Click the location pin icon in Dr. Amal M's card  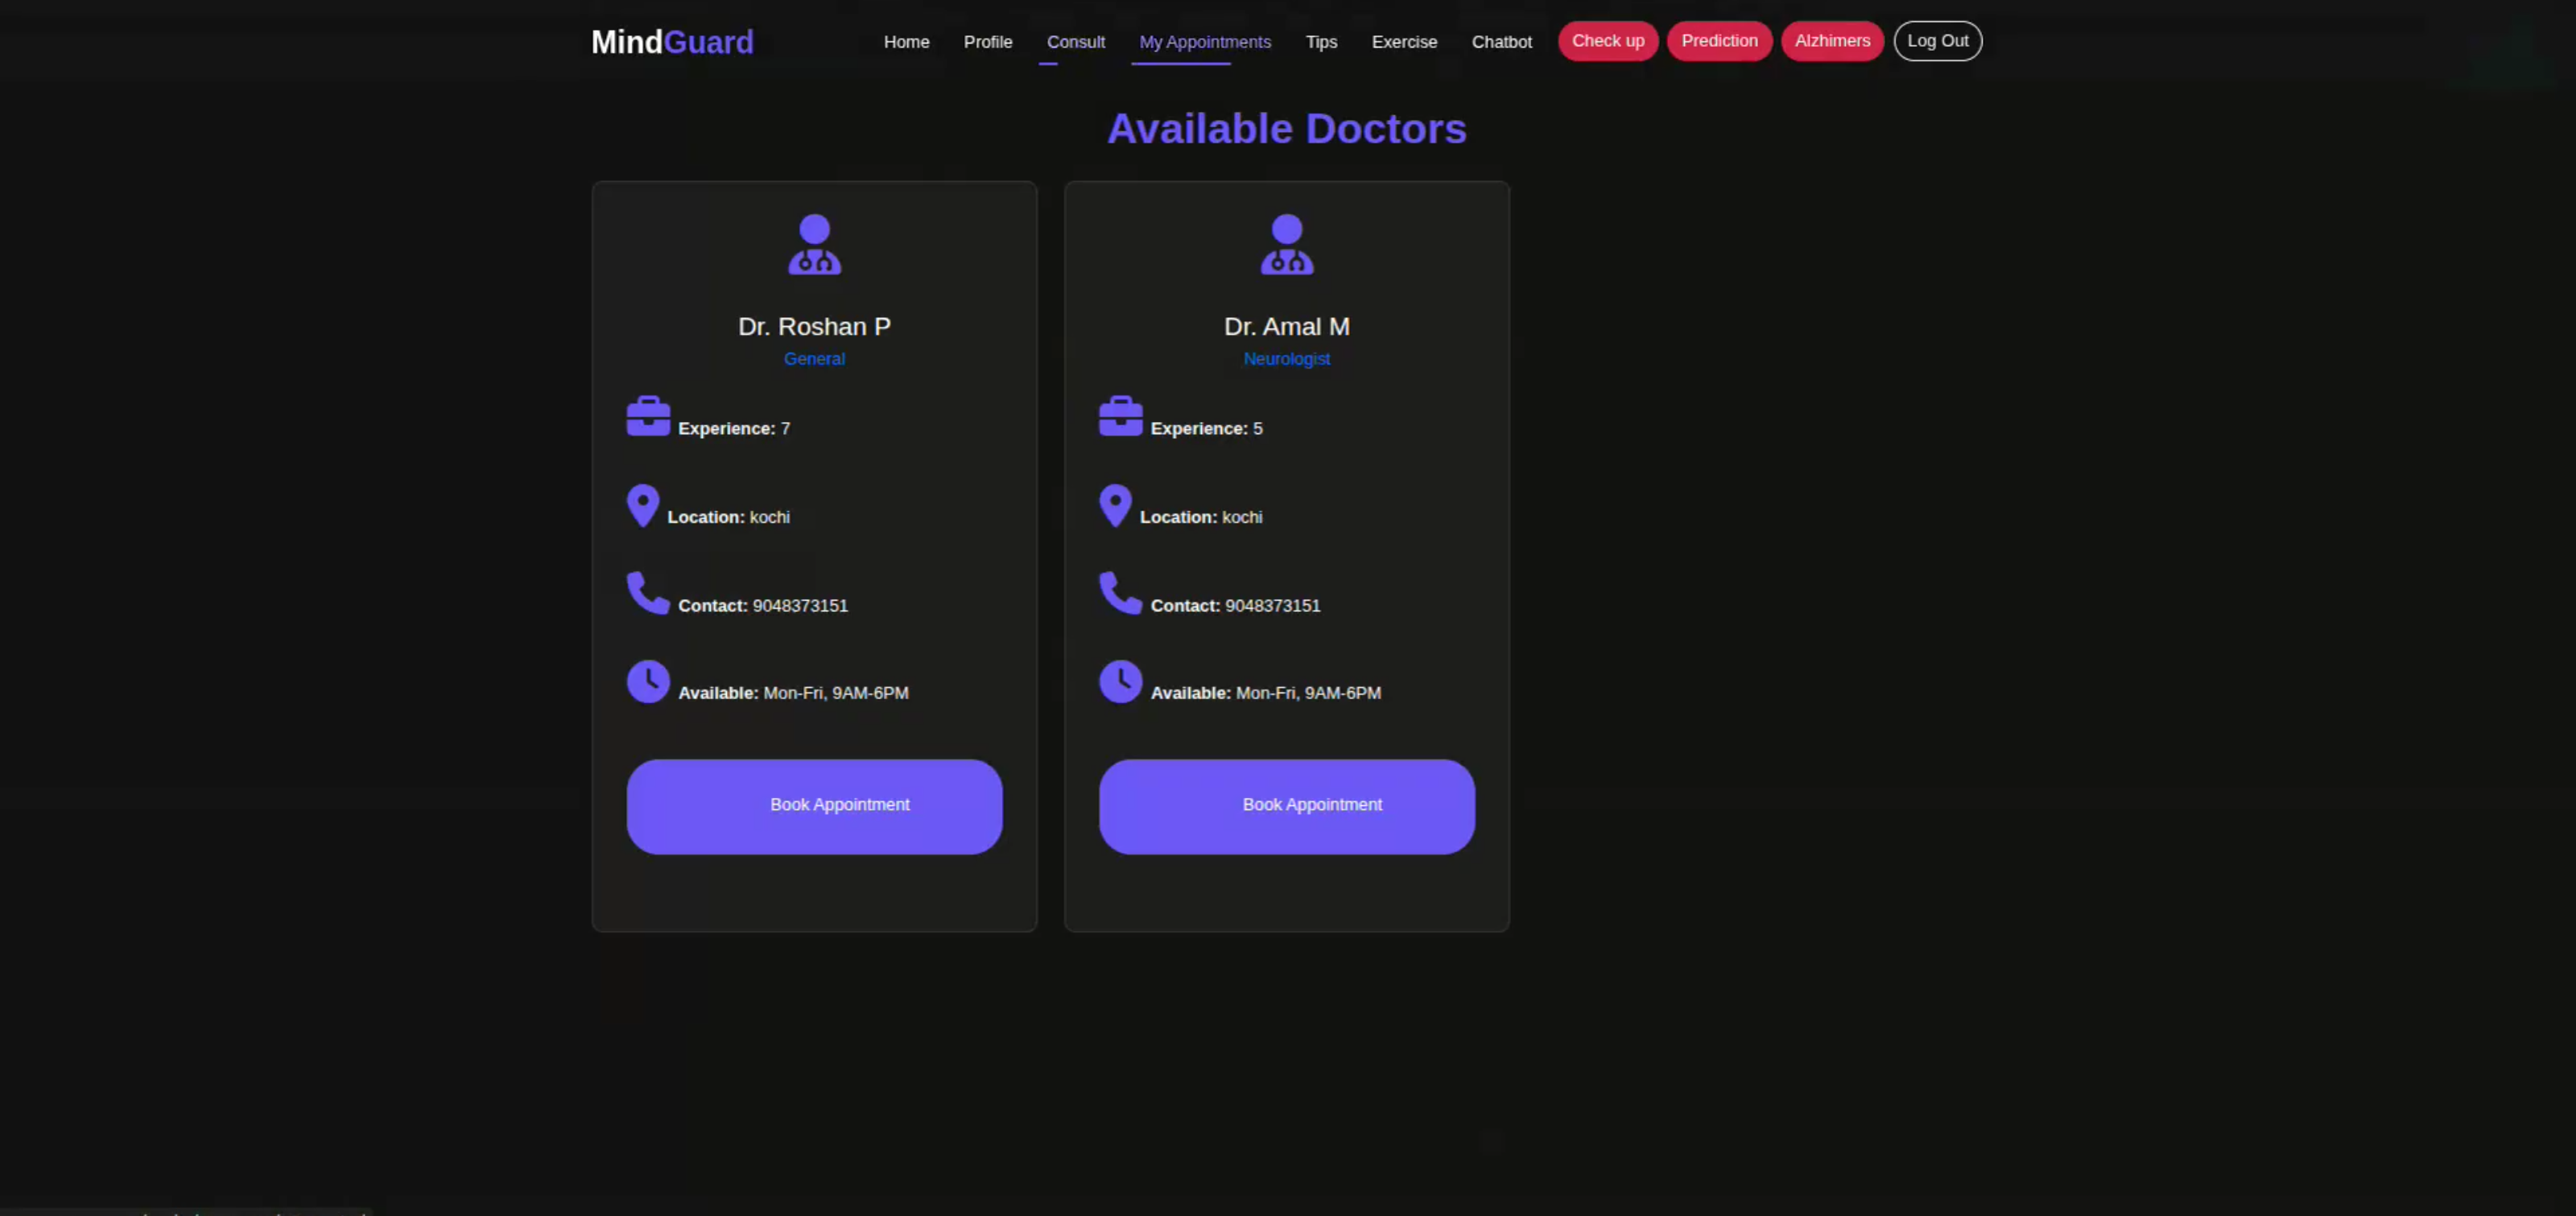1115,505
